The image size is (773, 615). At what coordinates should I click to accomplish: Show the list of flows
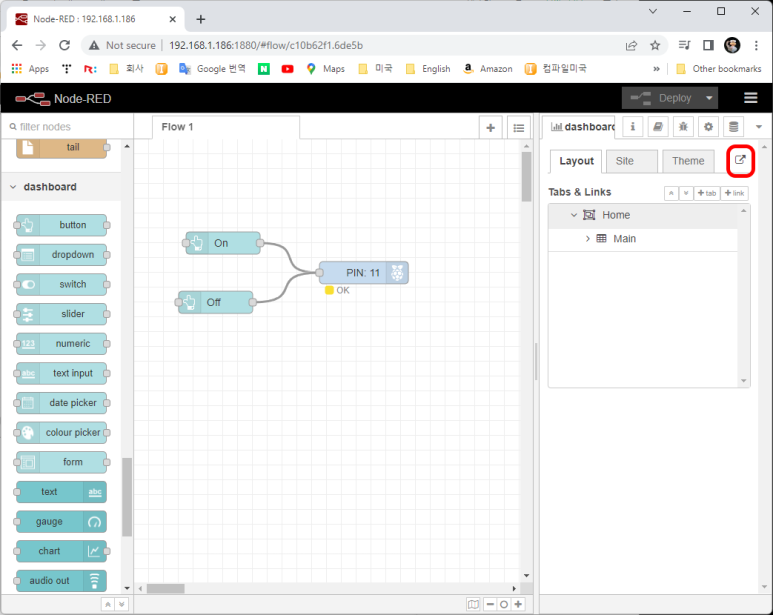click(518, 127)
